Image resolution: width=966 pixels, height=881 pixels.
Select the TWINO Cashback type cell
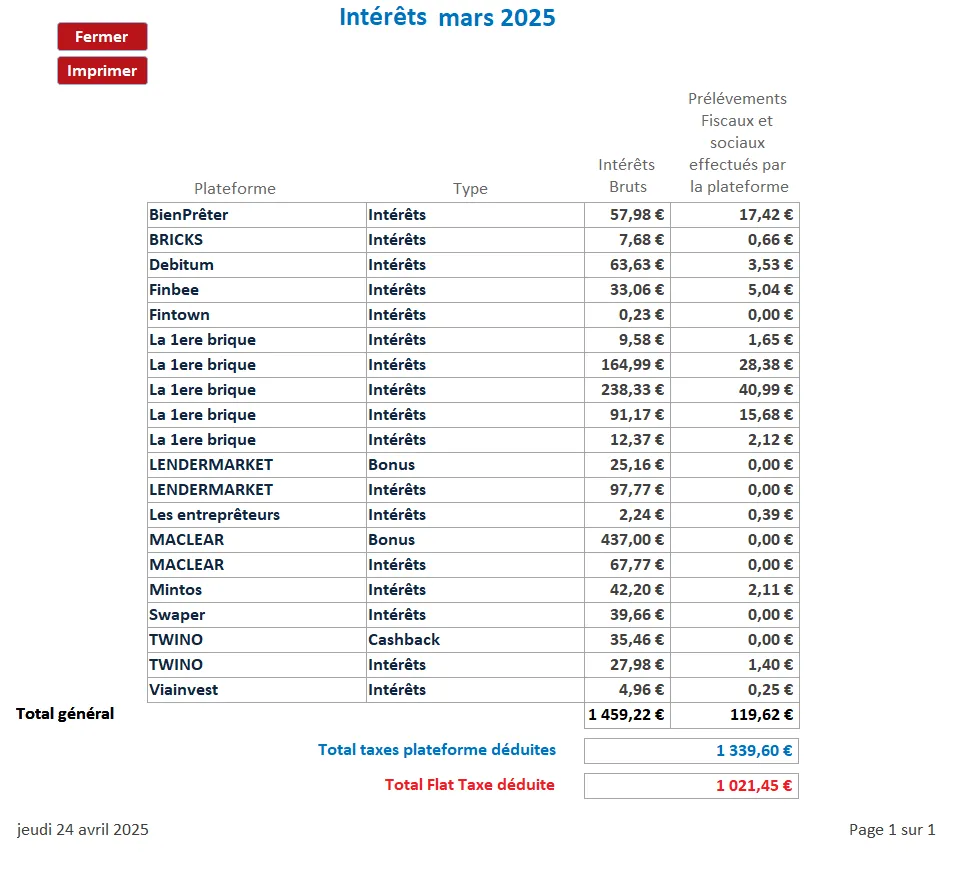tap(475, 640)
